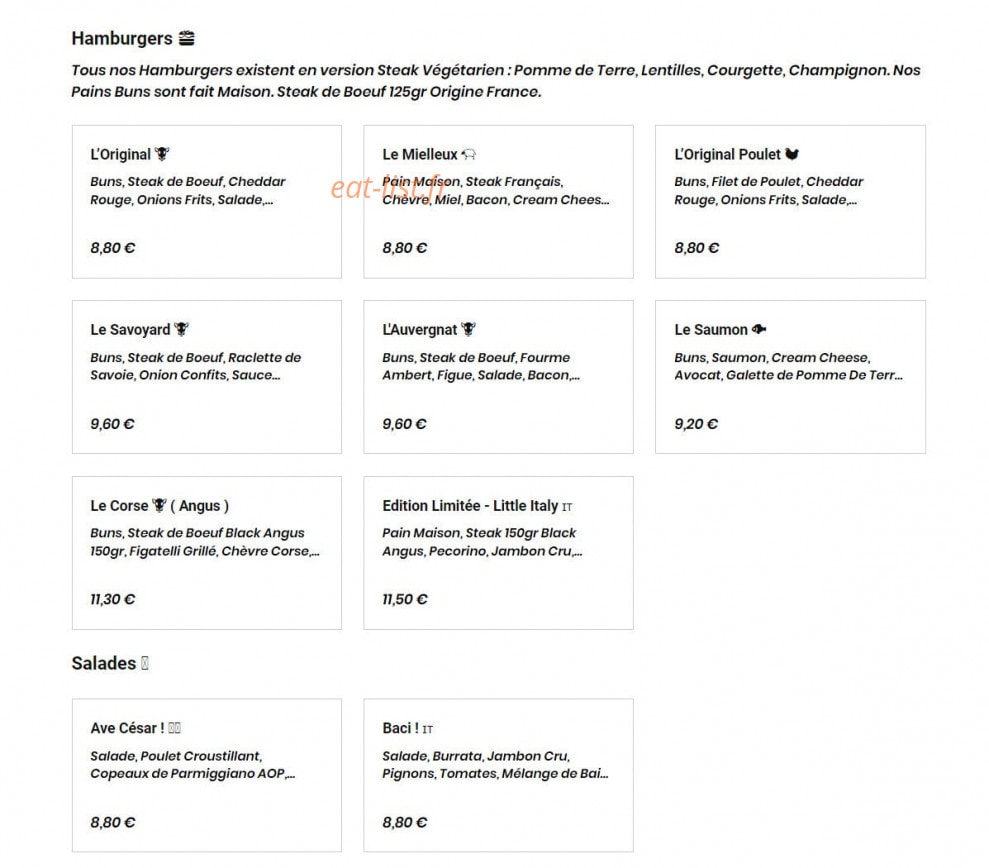Click the chicken icon beside L'Original Poulet
Screen dimensions: 989x868
coord(792,154)
